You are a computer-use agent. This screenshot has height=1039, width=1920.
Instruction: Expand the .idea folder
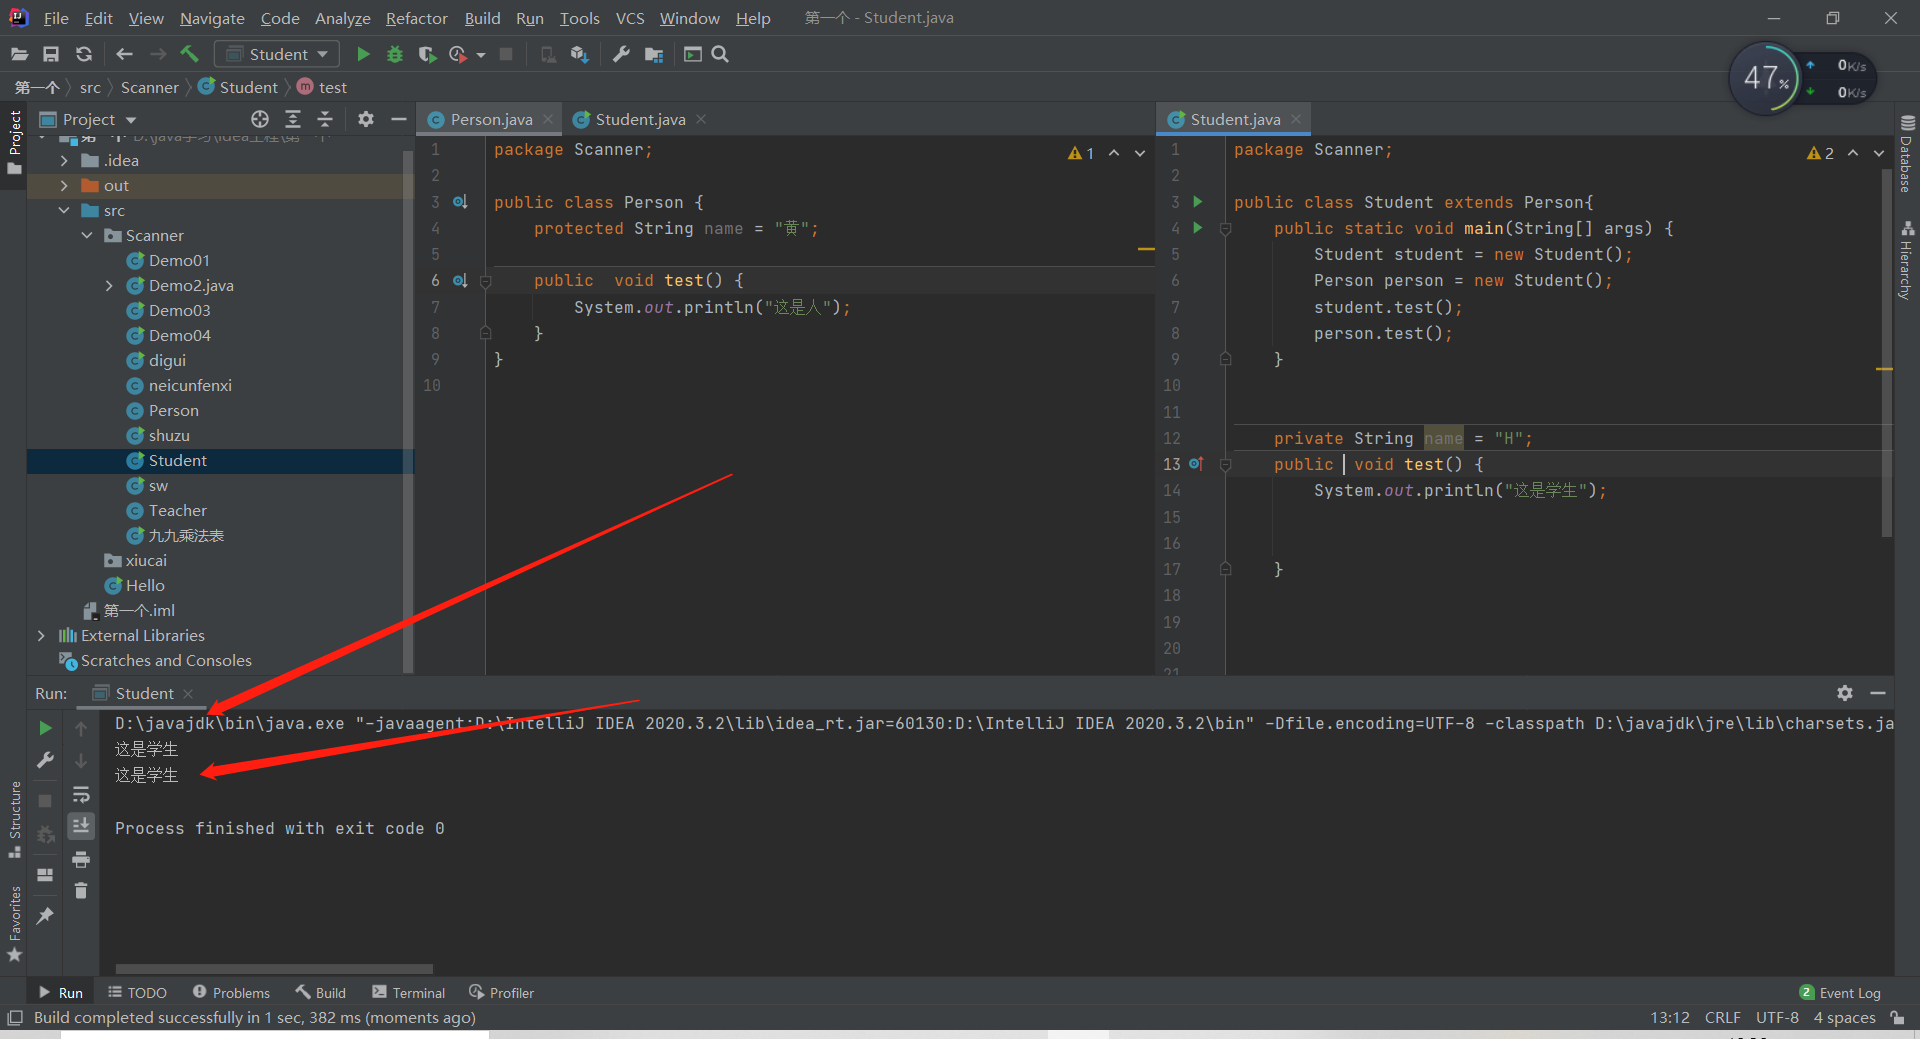64,160
